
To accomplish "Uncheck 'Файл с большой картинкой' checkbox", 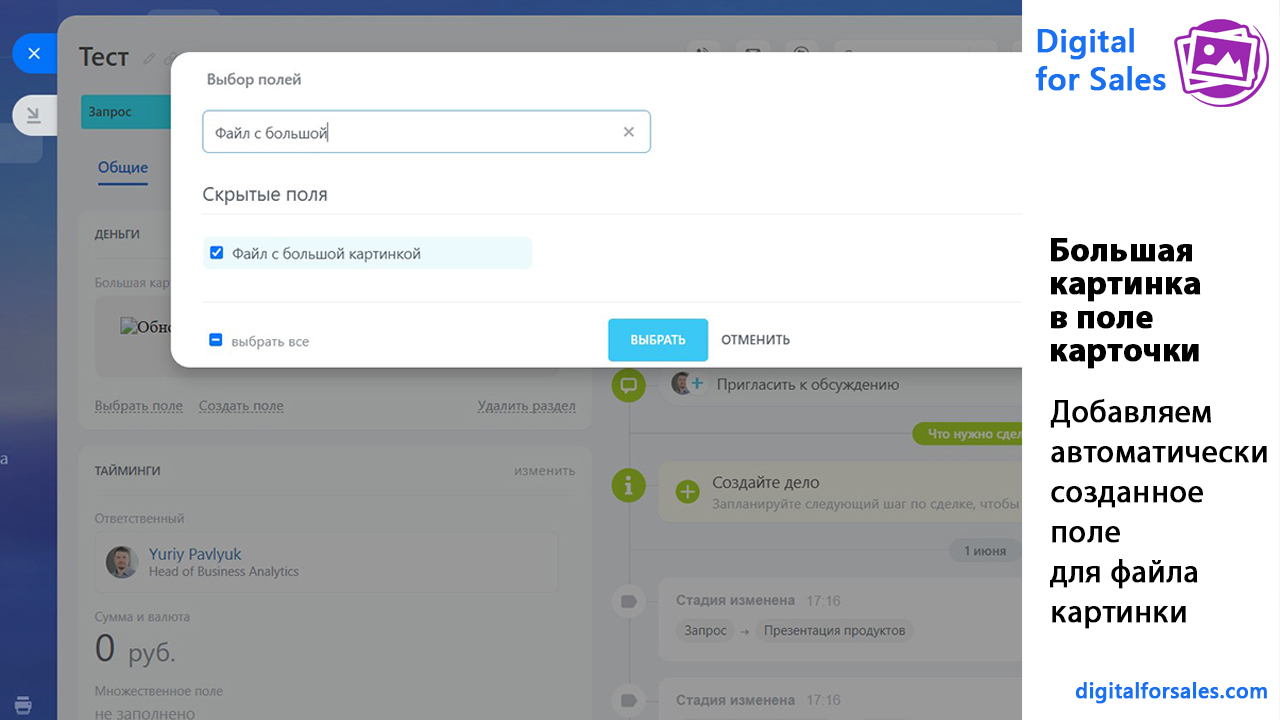I will click(x=216, y=253).
